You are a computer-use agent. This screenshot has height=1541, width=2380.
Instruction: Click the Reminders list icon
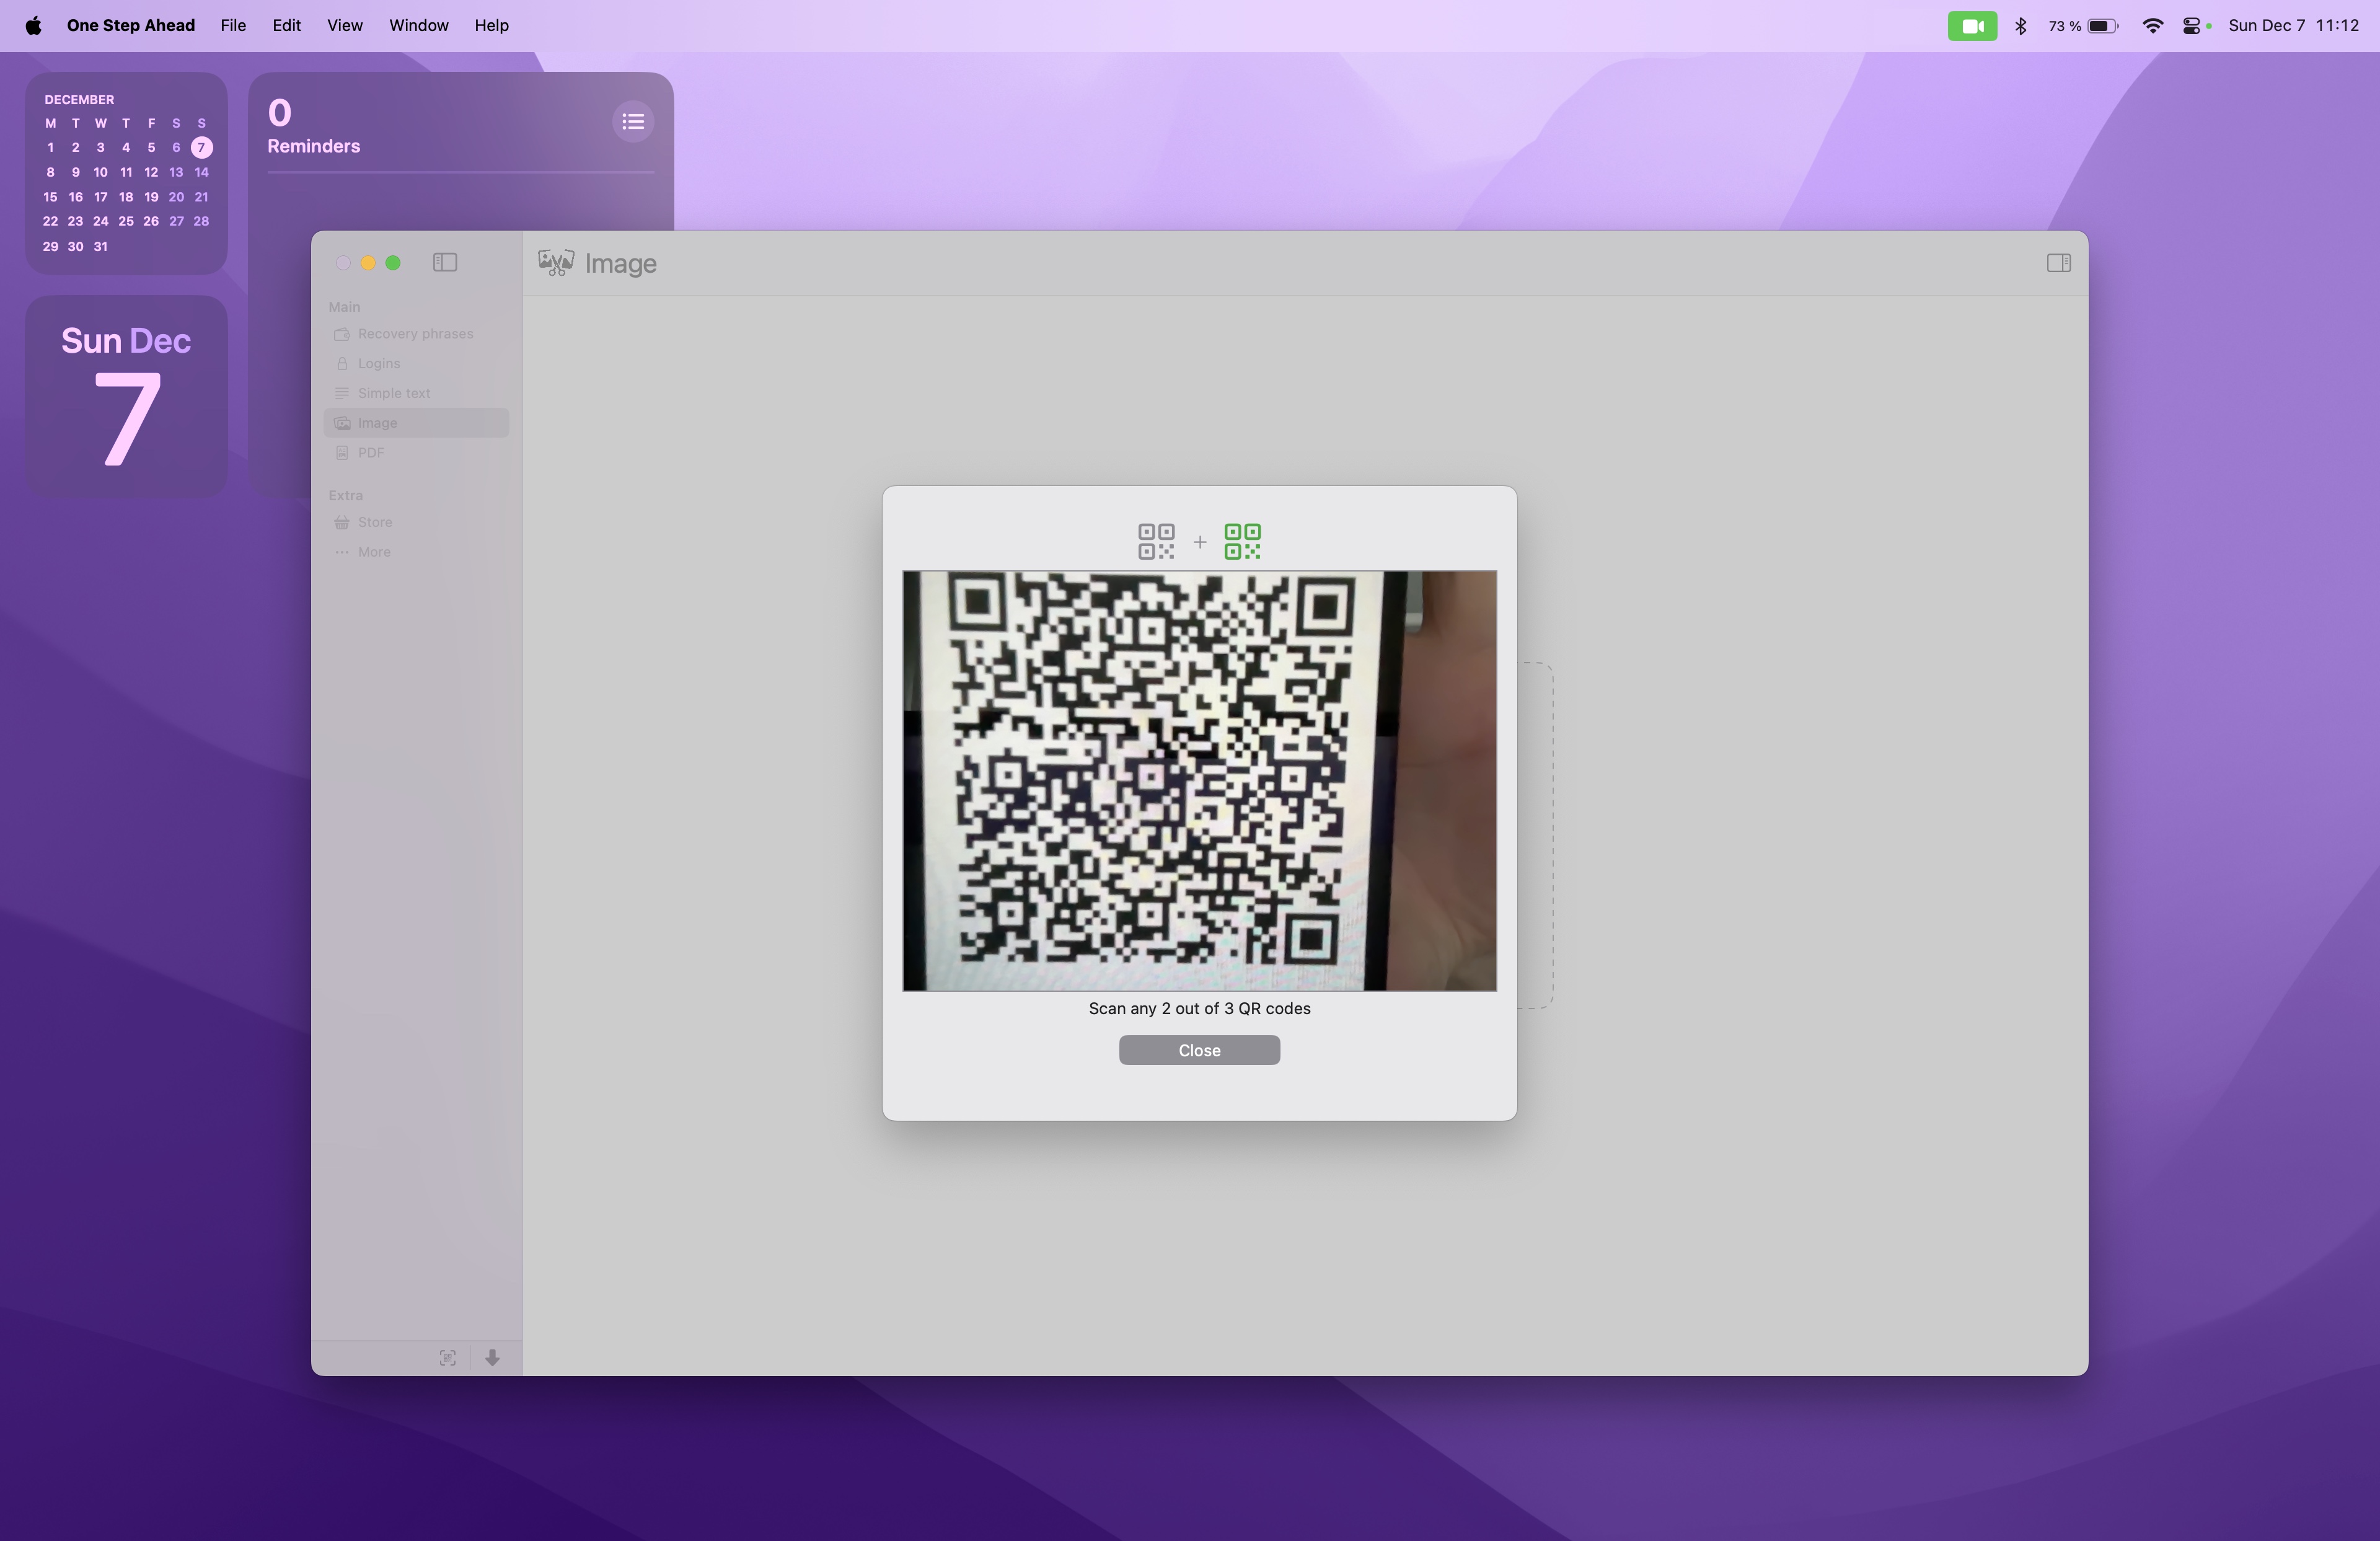[x=633, y=121]
